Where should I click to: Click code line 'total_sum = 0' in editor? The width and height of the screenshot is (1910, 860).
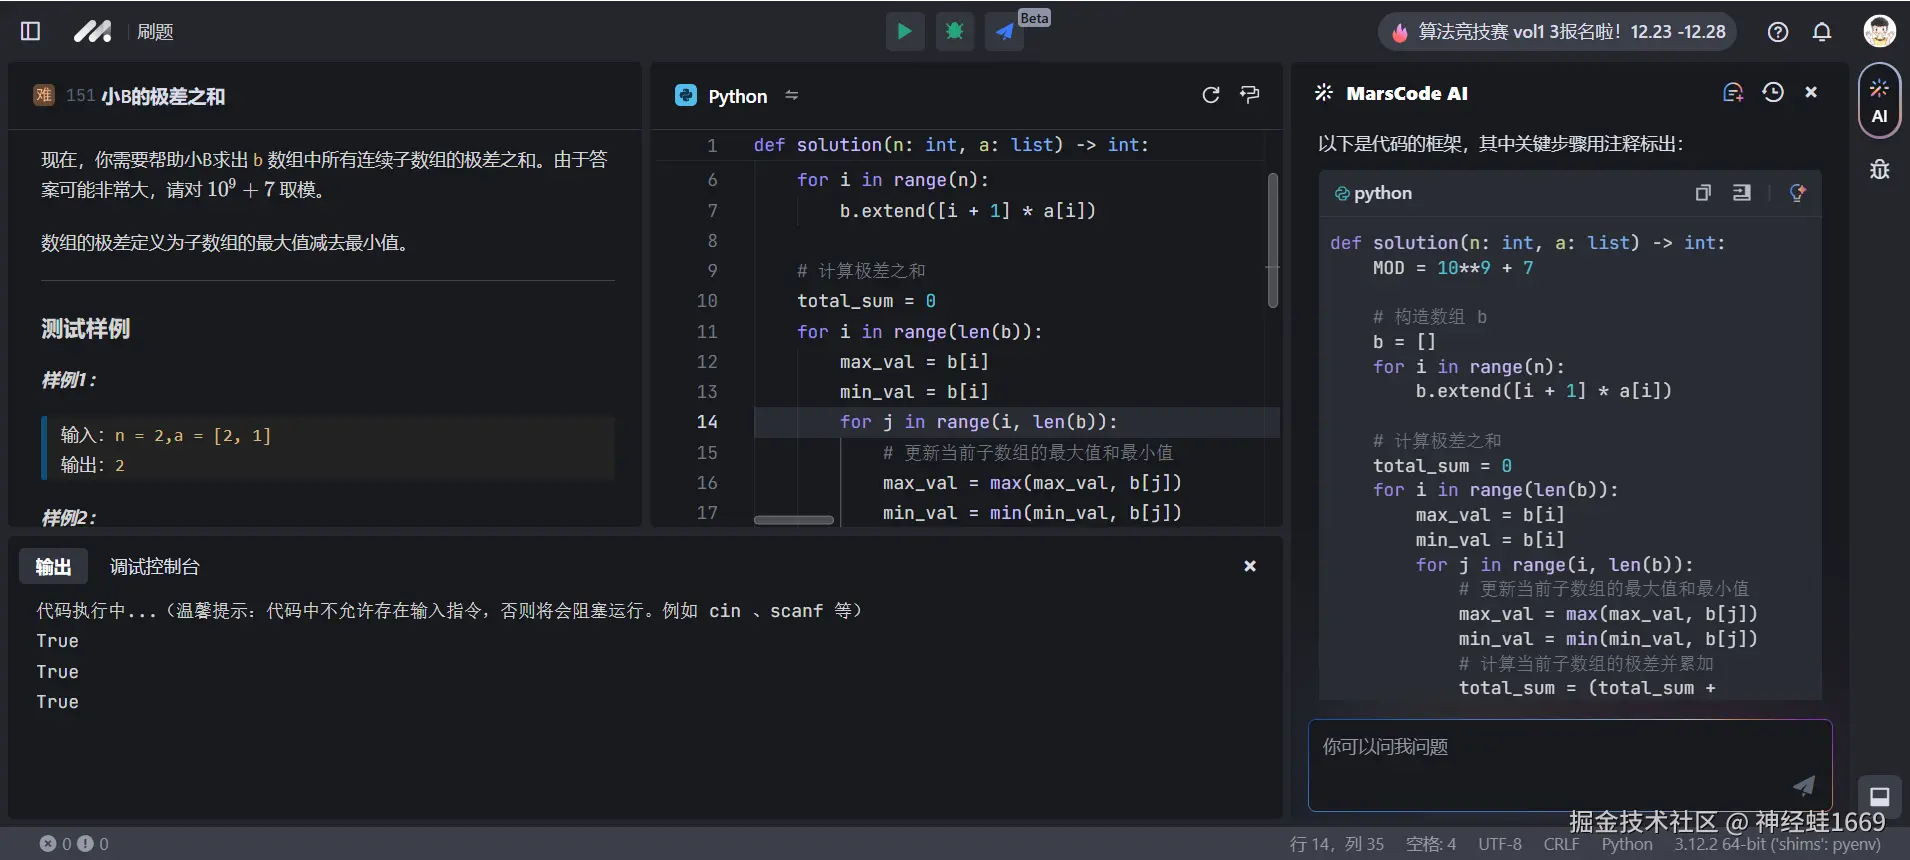click(x=866, y=301)
